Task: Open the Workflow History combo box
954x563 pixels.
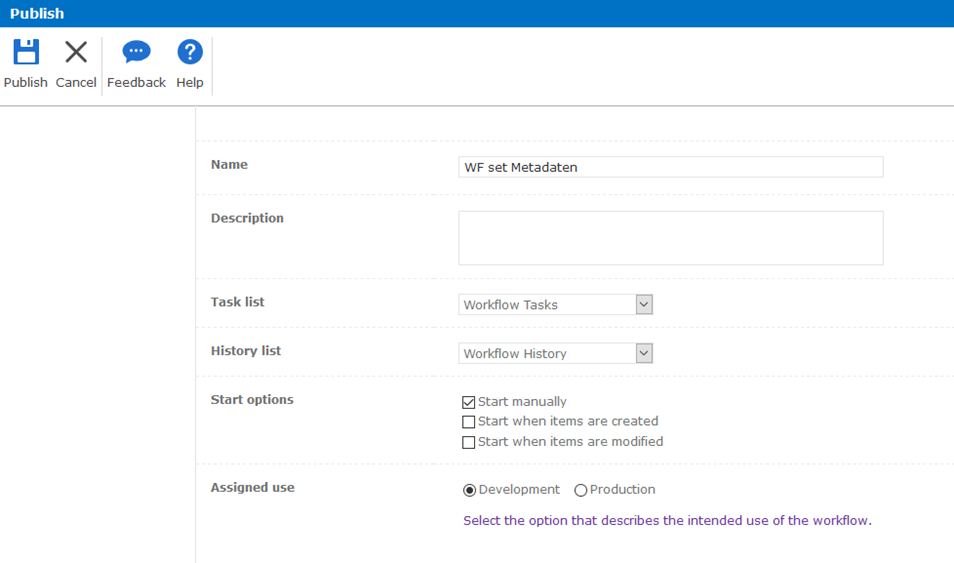Action: click(555, 353)
